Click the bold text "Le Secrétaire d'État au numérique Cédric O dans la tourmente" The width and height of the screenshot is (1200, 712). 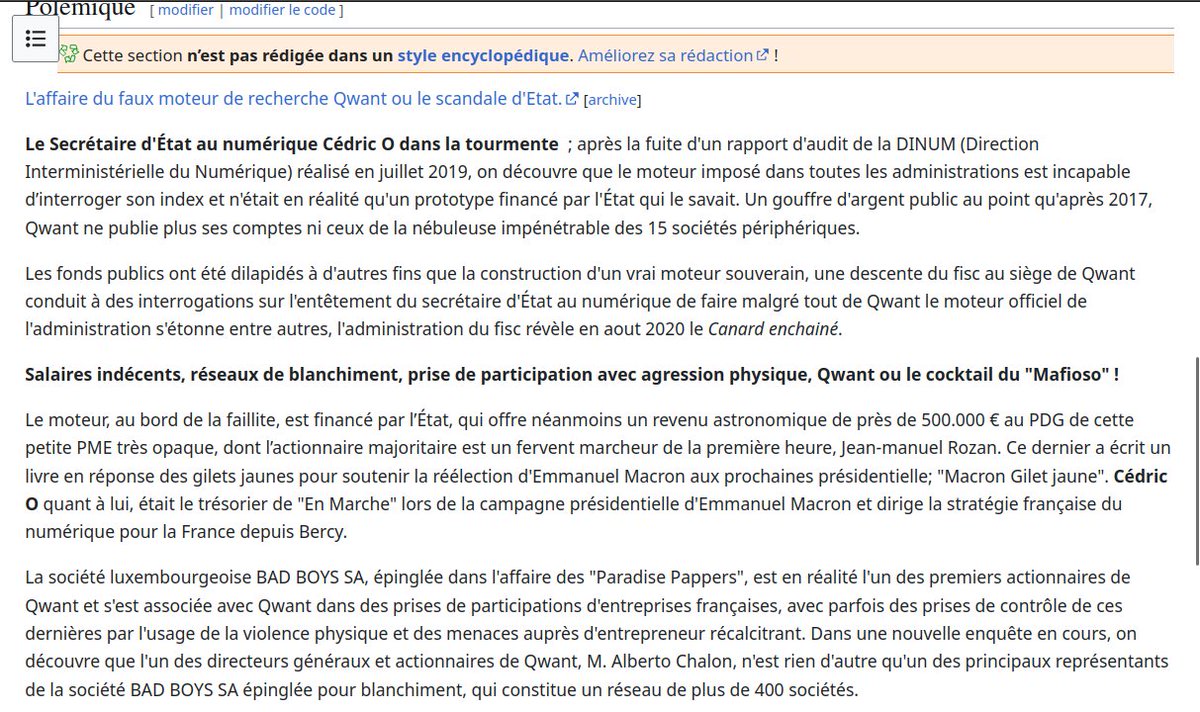pos(292,144)
